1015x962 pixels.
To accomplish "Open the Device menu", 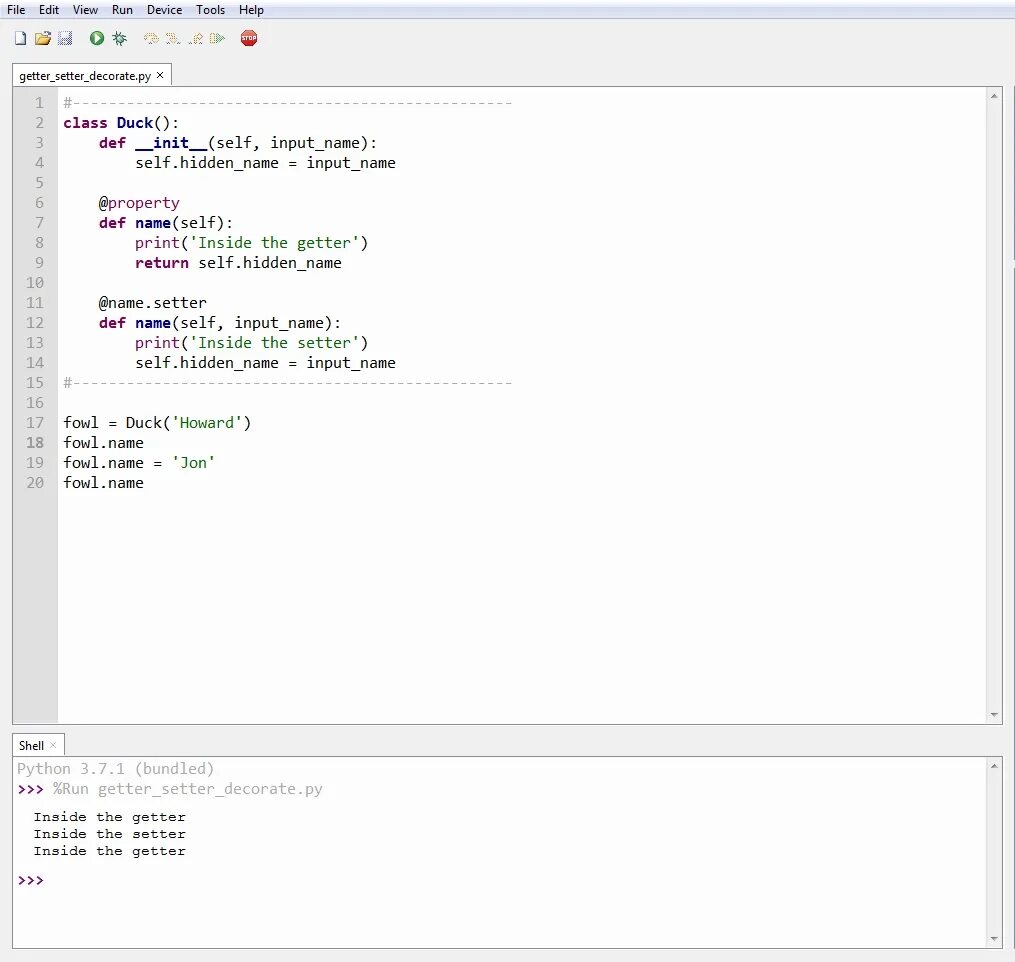I will click(x=164, y=10).
